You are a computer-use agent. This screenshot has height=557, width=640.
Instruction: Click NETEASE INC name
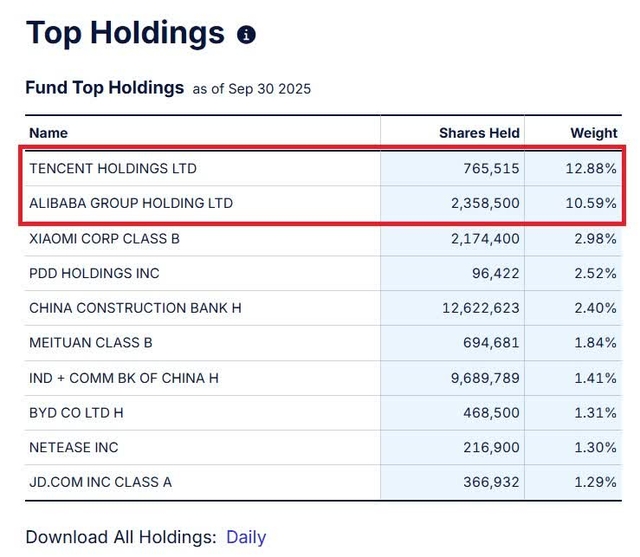pyautogui.click(x=74, y=447)
